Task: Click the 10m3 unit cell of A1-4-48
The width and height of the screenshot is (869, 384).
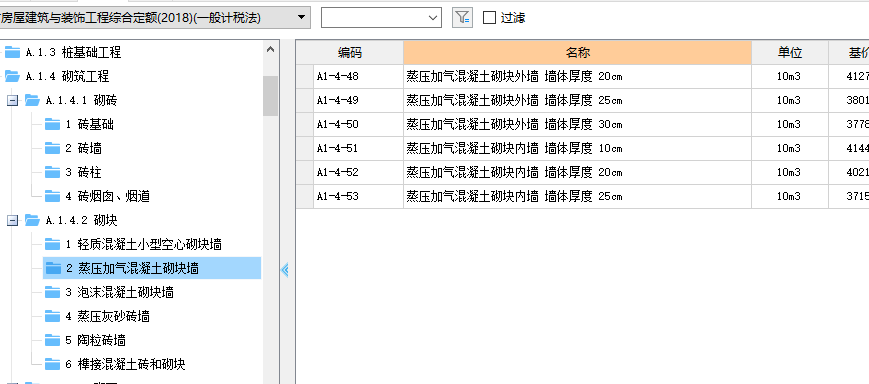Action: pos(790,76)
